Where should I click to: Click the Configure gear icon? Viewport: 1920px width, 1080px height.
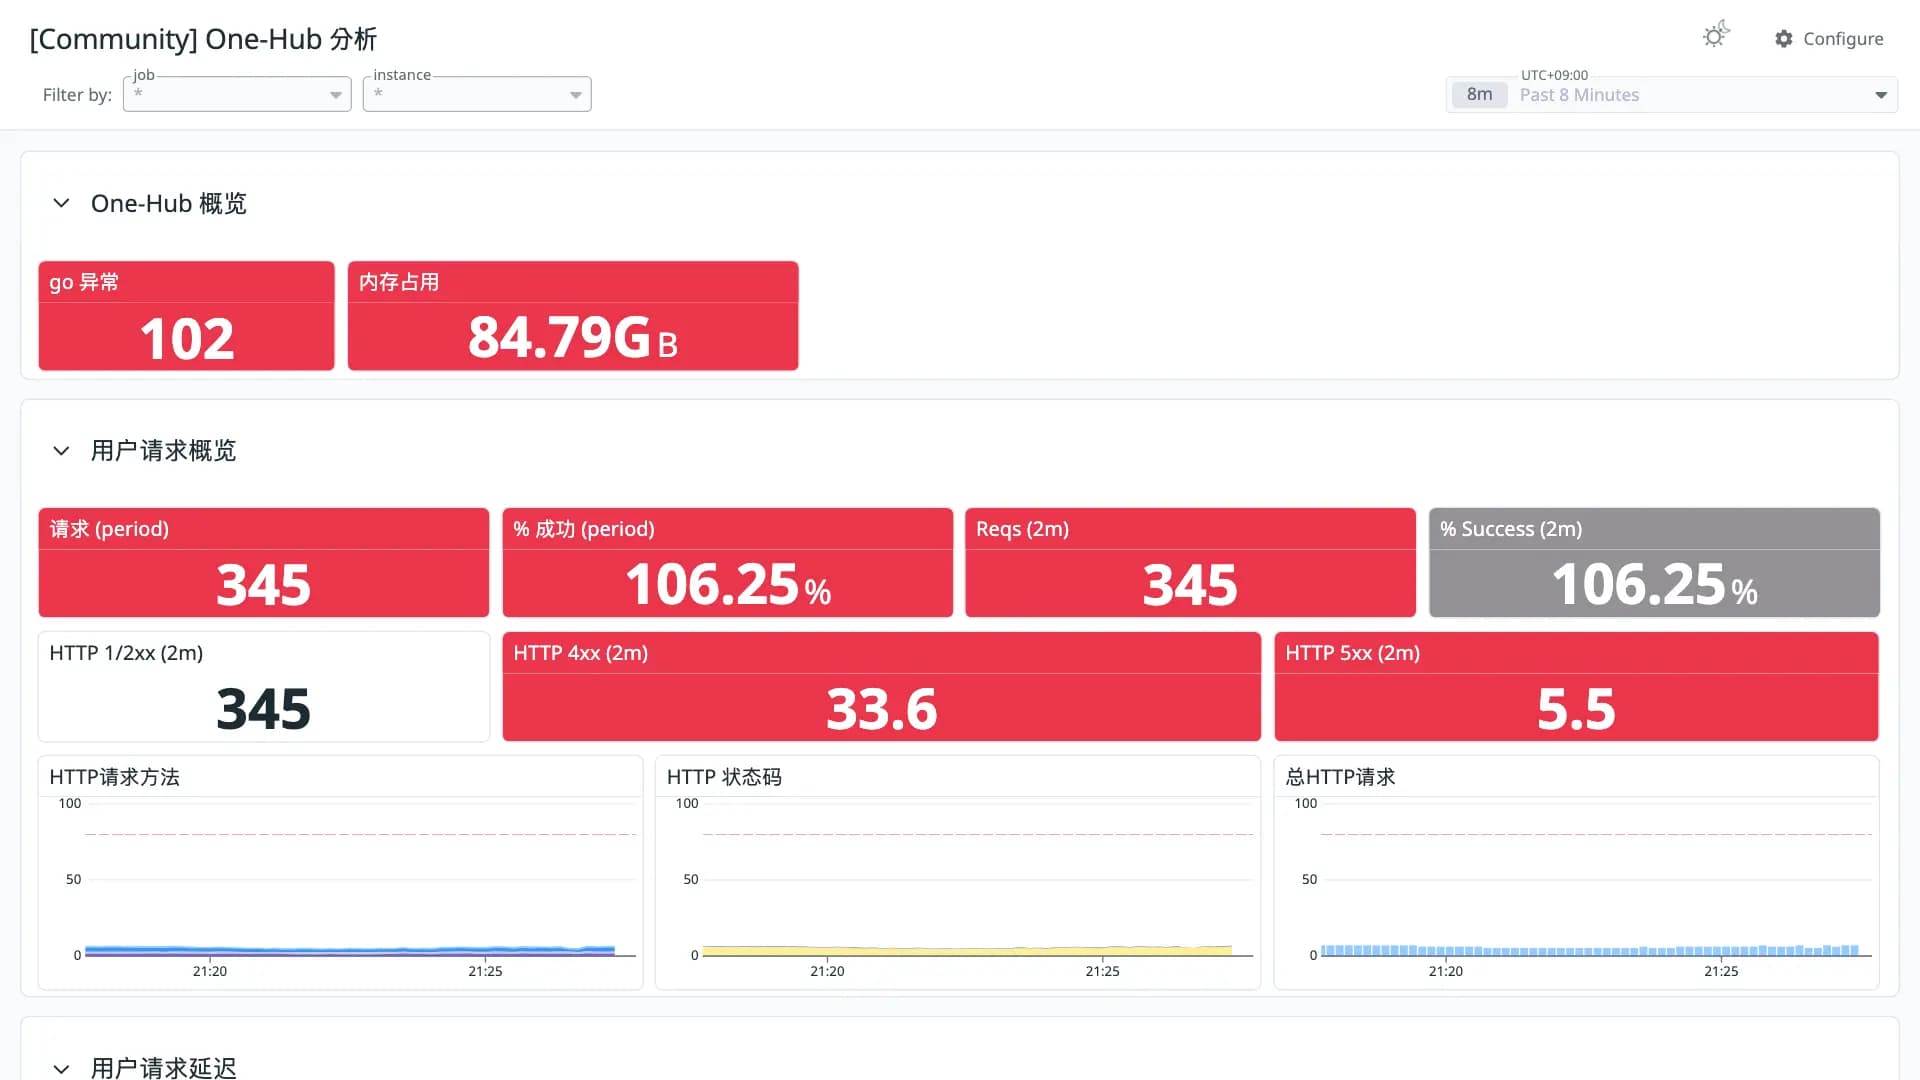(x=1784, y=39)
